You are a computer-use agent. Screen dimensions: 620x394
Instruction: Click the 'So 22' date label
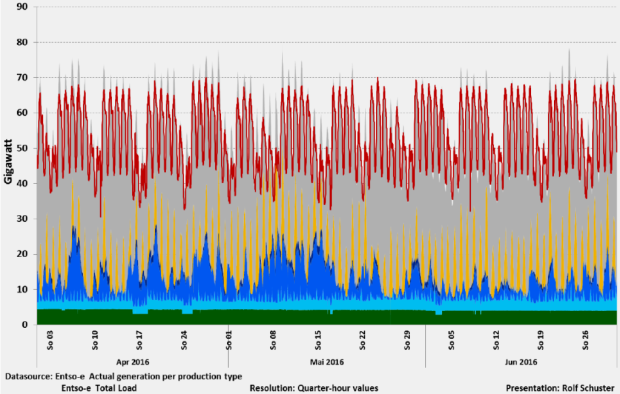point(363,340)
